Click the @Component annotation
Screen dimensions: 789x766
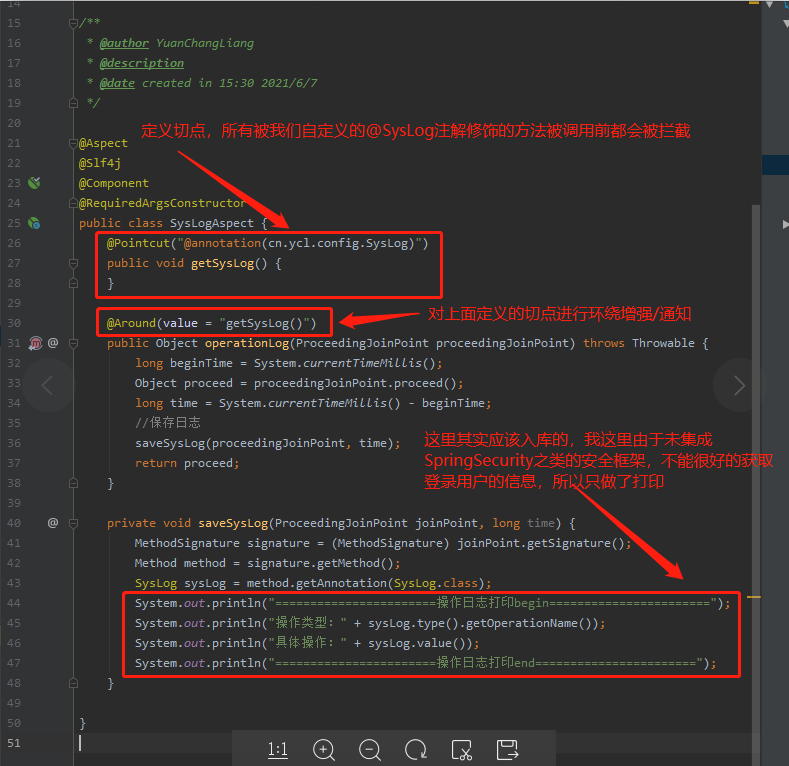click(114, 183)
